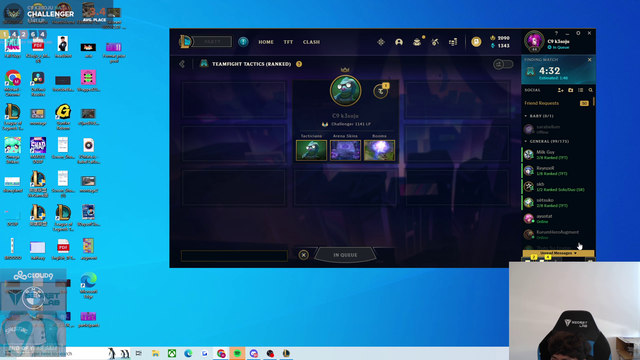Image resolution: width=640 pixels, height=360 pixels.
Task: Click the PARTY button in the top bar
Action: [212, 42]
